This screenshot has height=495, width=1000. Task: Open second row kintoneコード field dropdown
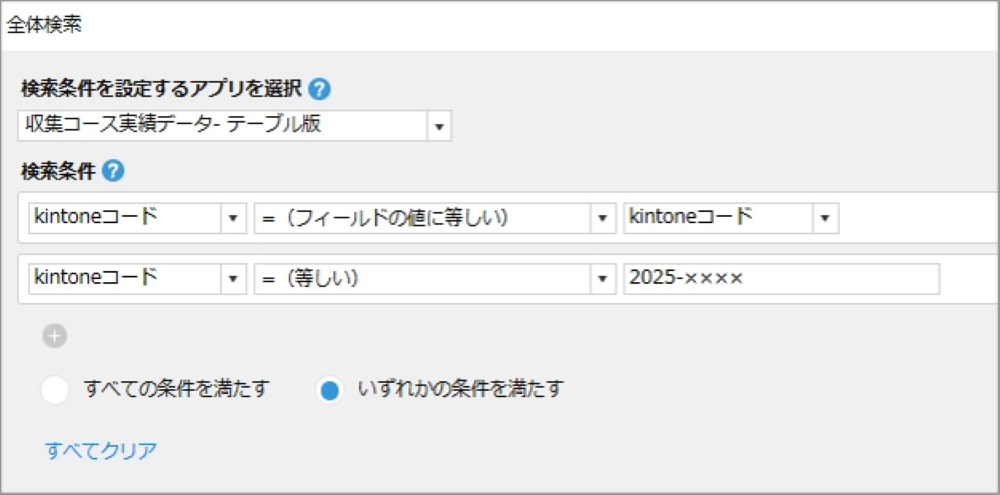[x=138, y=279]
